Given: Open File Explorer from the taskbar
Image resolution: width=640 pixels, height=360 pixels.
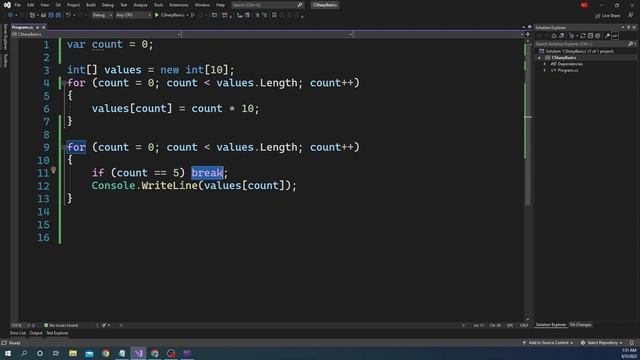Looking at the screenshot, I should click(73, 353).
